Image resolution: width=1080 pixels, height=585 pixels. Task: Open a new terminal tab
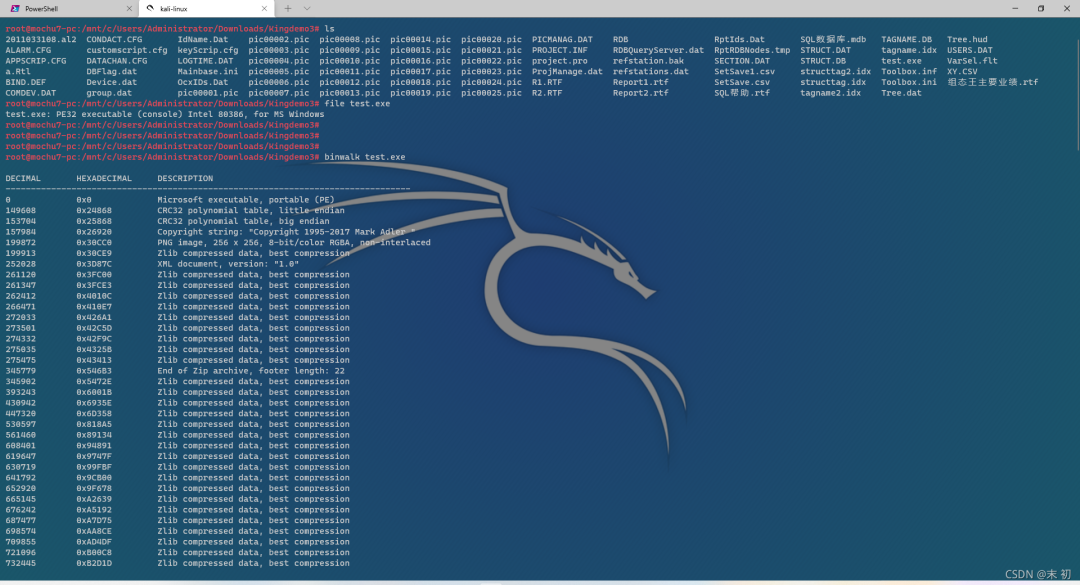pos(288,8)
